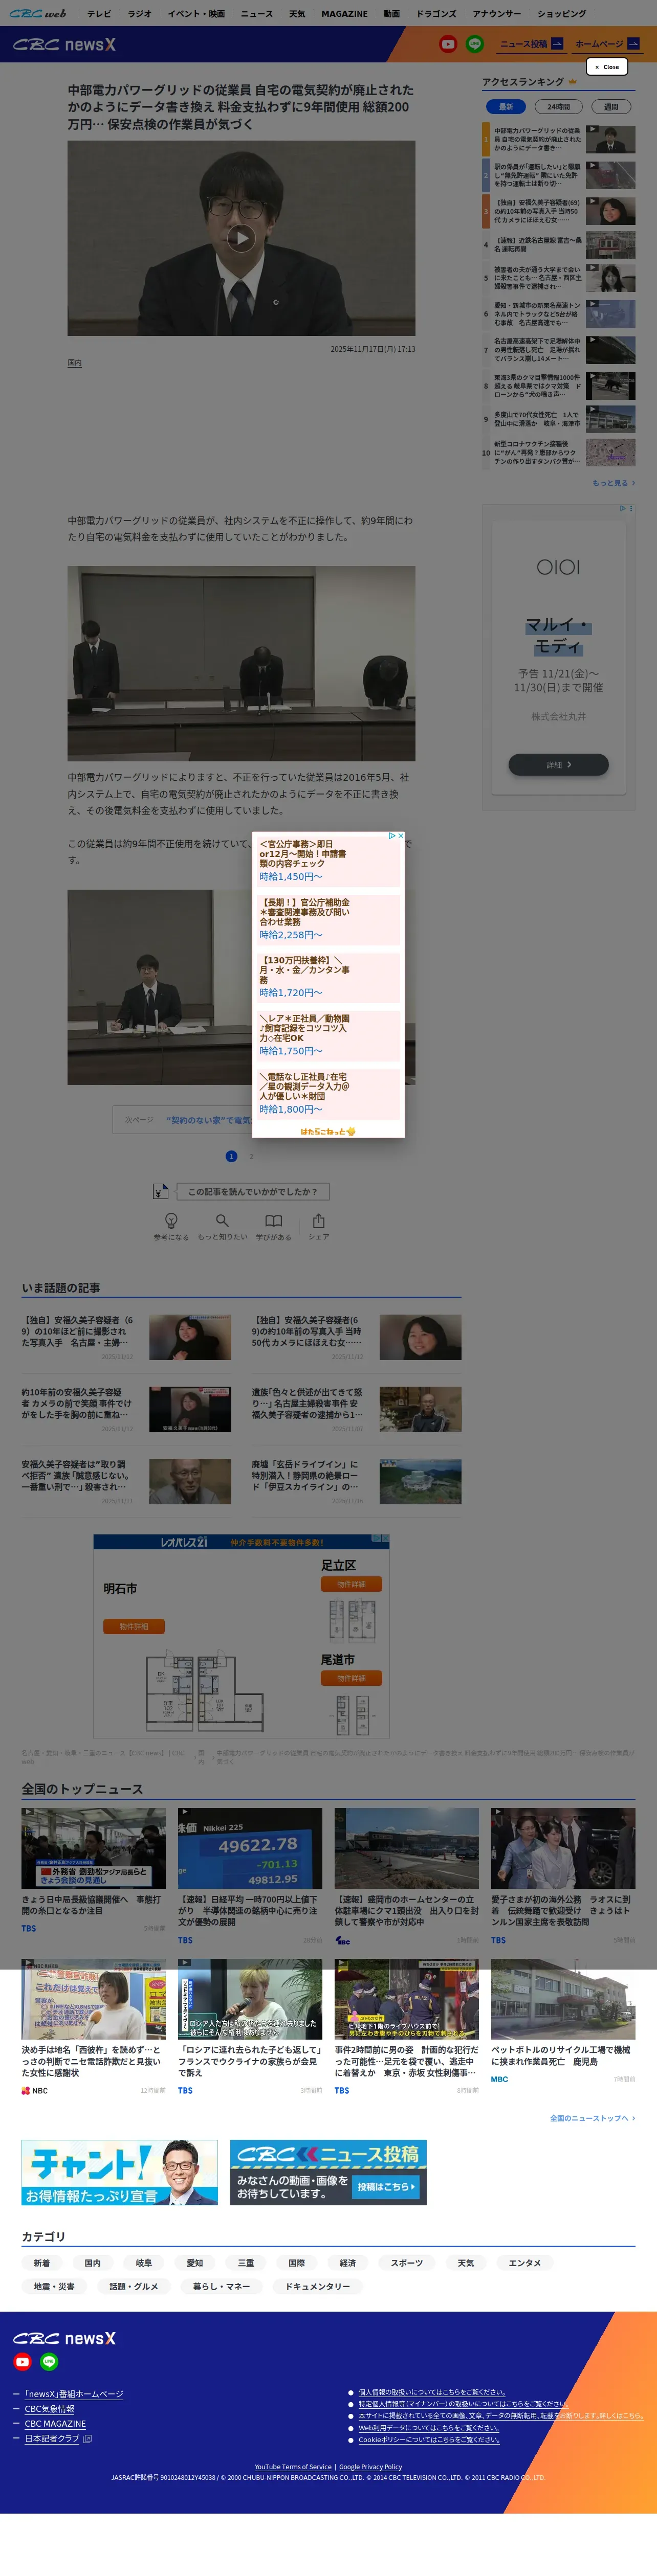
Task: Open ラジオ in the top navigation
Action: point(140,14)
